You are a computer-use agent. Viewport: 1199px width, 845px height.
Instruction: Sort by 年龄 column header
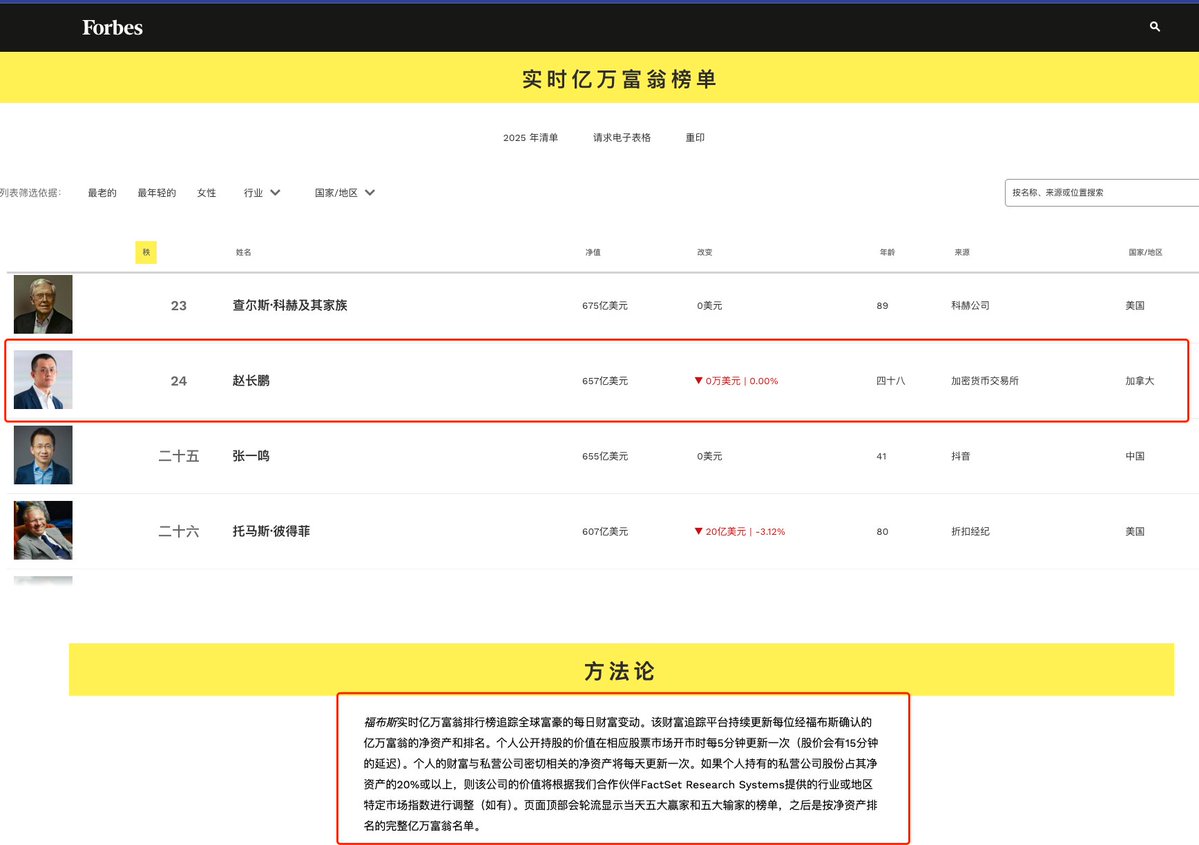[887, 252]
